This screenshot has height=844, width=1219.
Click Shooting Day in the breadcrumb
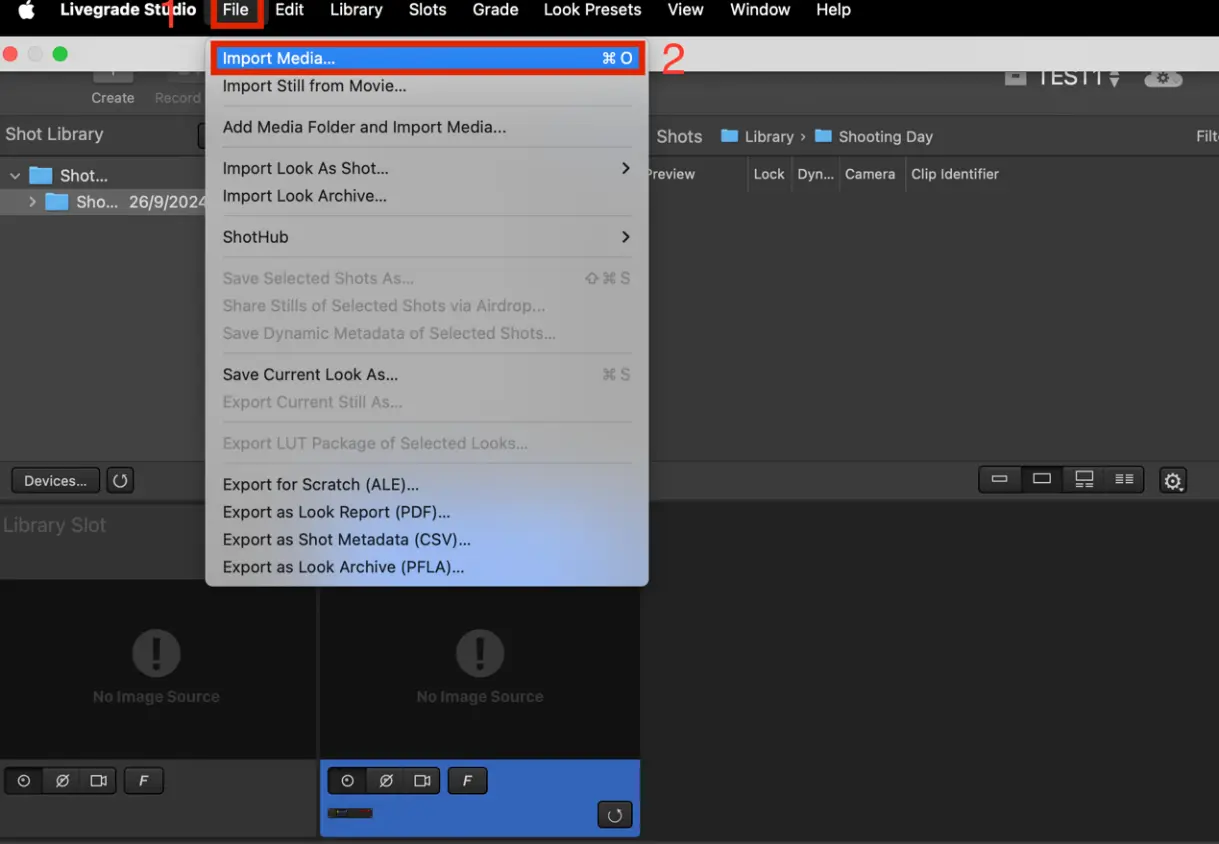[x=884, y=137]
